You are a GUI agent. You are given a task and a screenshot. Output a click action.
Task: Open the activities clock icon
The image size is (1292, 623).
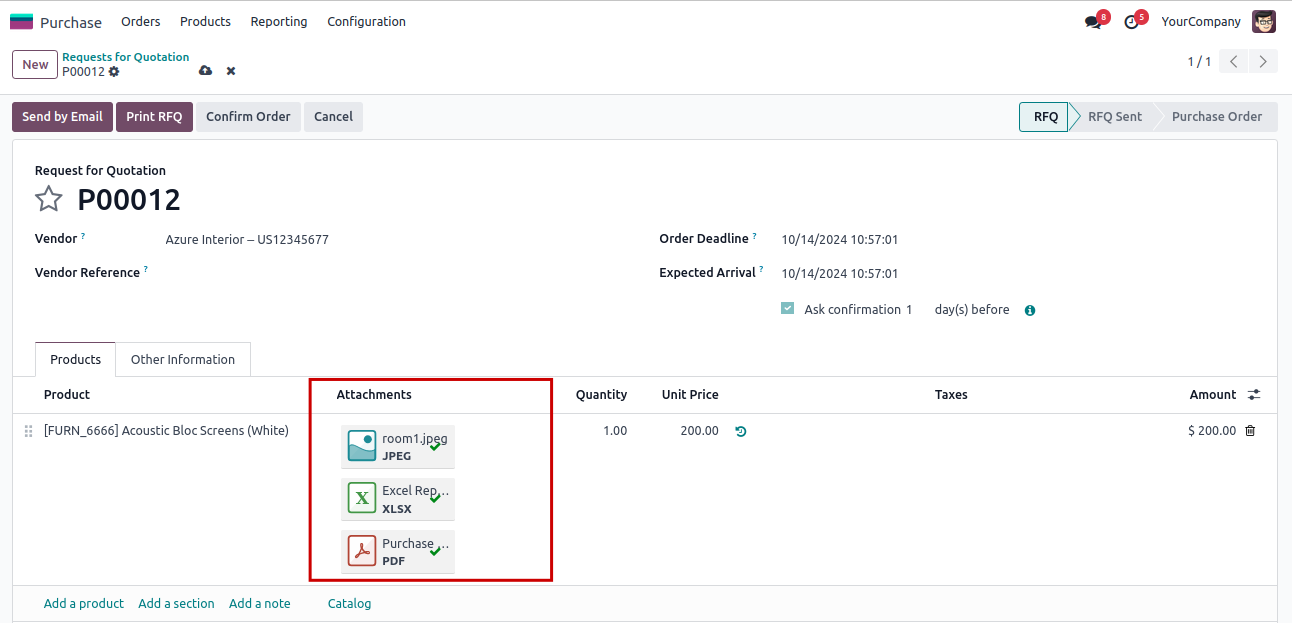point(1131,22)
